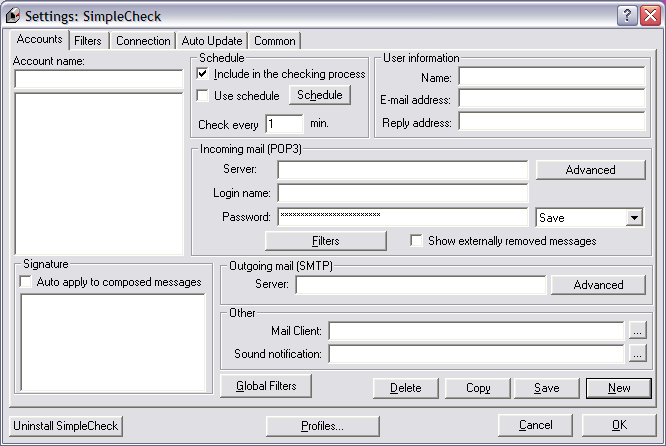666x446 pixels.
Task: Cancel the settings dialog
Action: [x=535, y=425]
